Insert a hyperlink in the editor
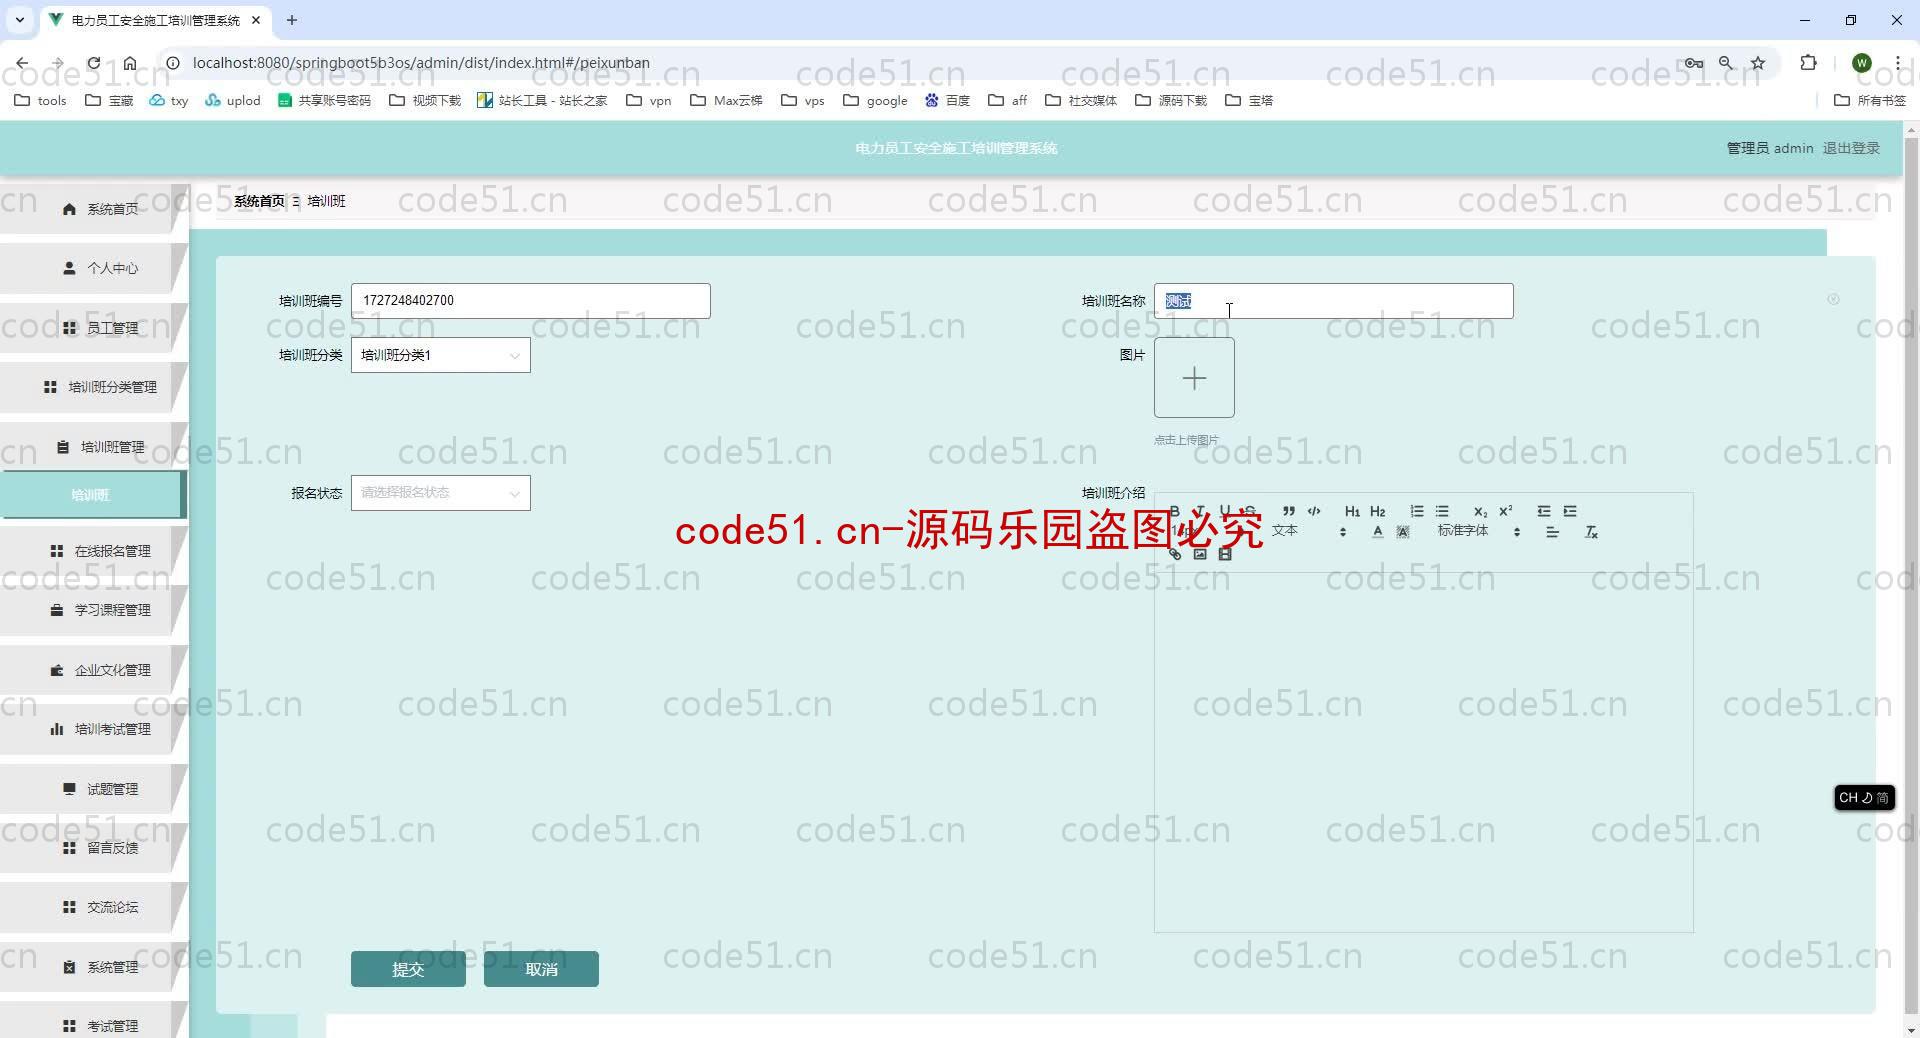1920x1038 pixels. [x=1175, y=553]
